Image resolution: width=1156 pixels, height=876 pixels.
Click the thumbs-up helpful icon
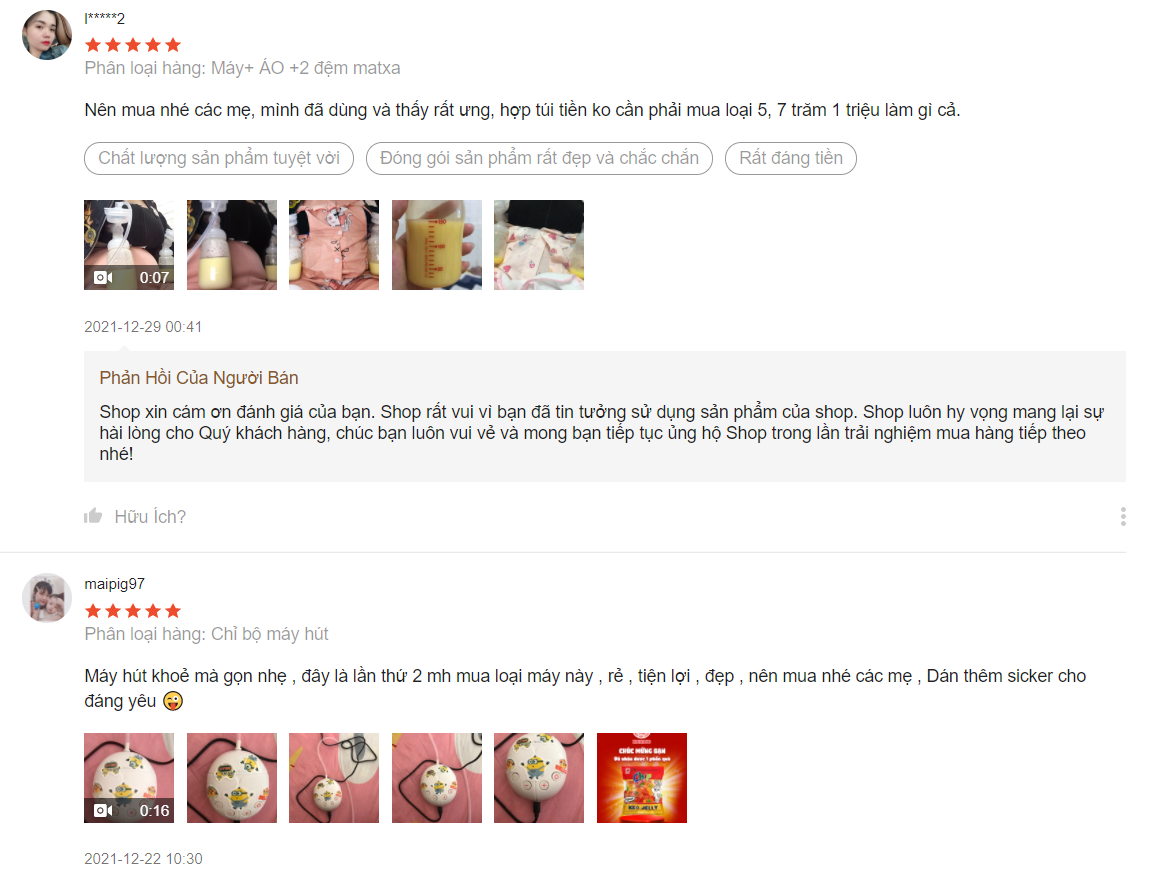93,516
